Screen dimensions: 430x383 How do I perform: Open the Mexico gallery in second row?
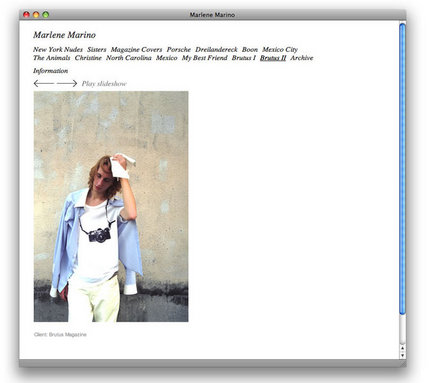click(x=167, y=58)
